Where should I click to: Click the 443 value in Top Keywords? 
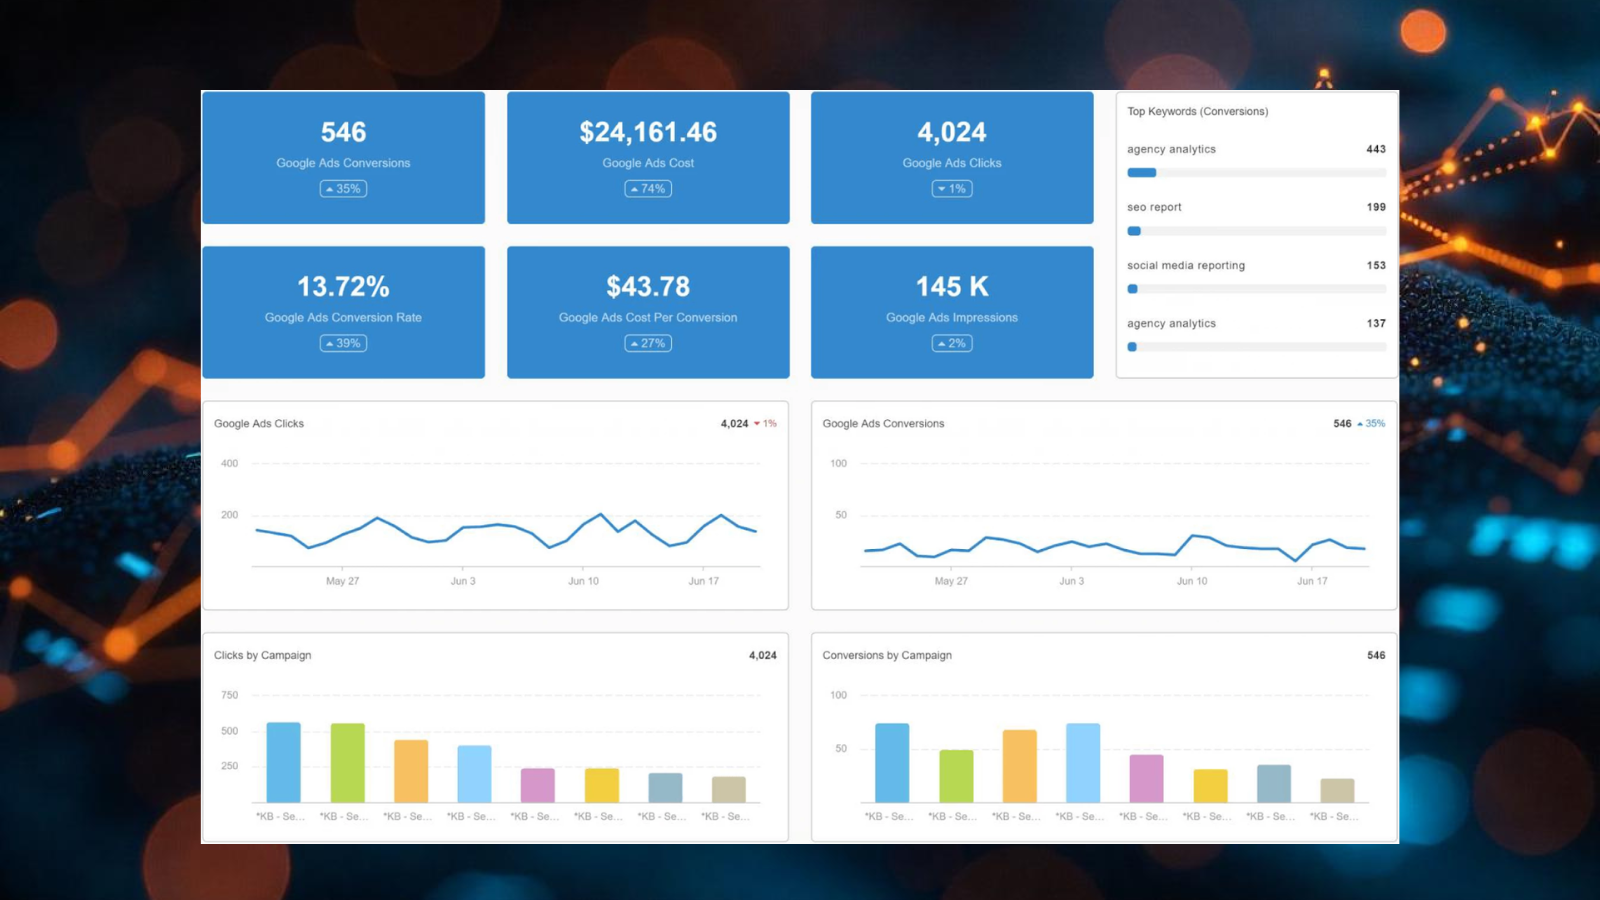[1376, 149]
